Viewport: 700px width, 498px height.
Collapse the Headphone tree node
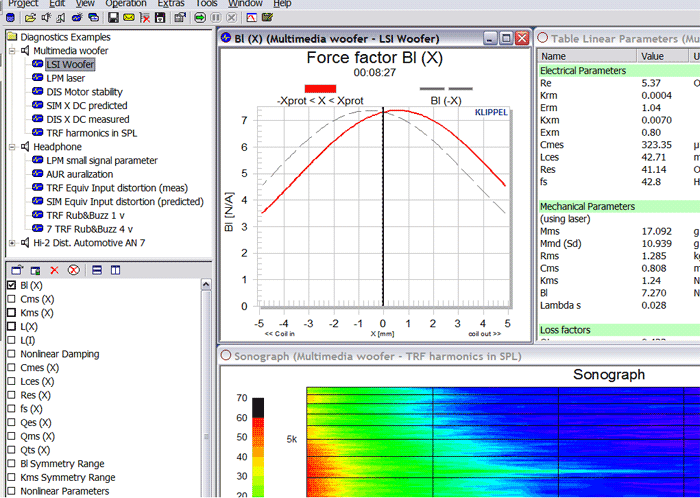(x=11, y=146)
